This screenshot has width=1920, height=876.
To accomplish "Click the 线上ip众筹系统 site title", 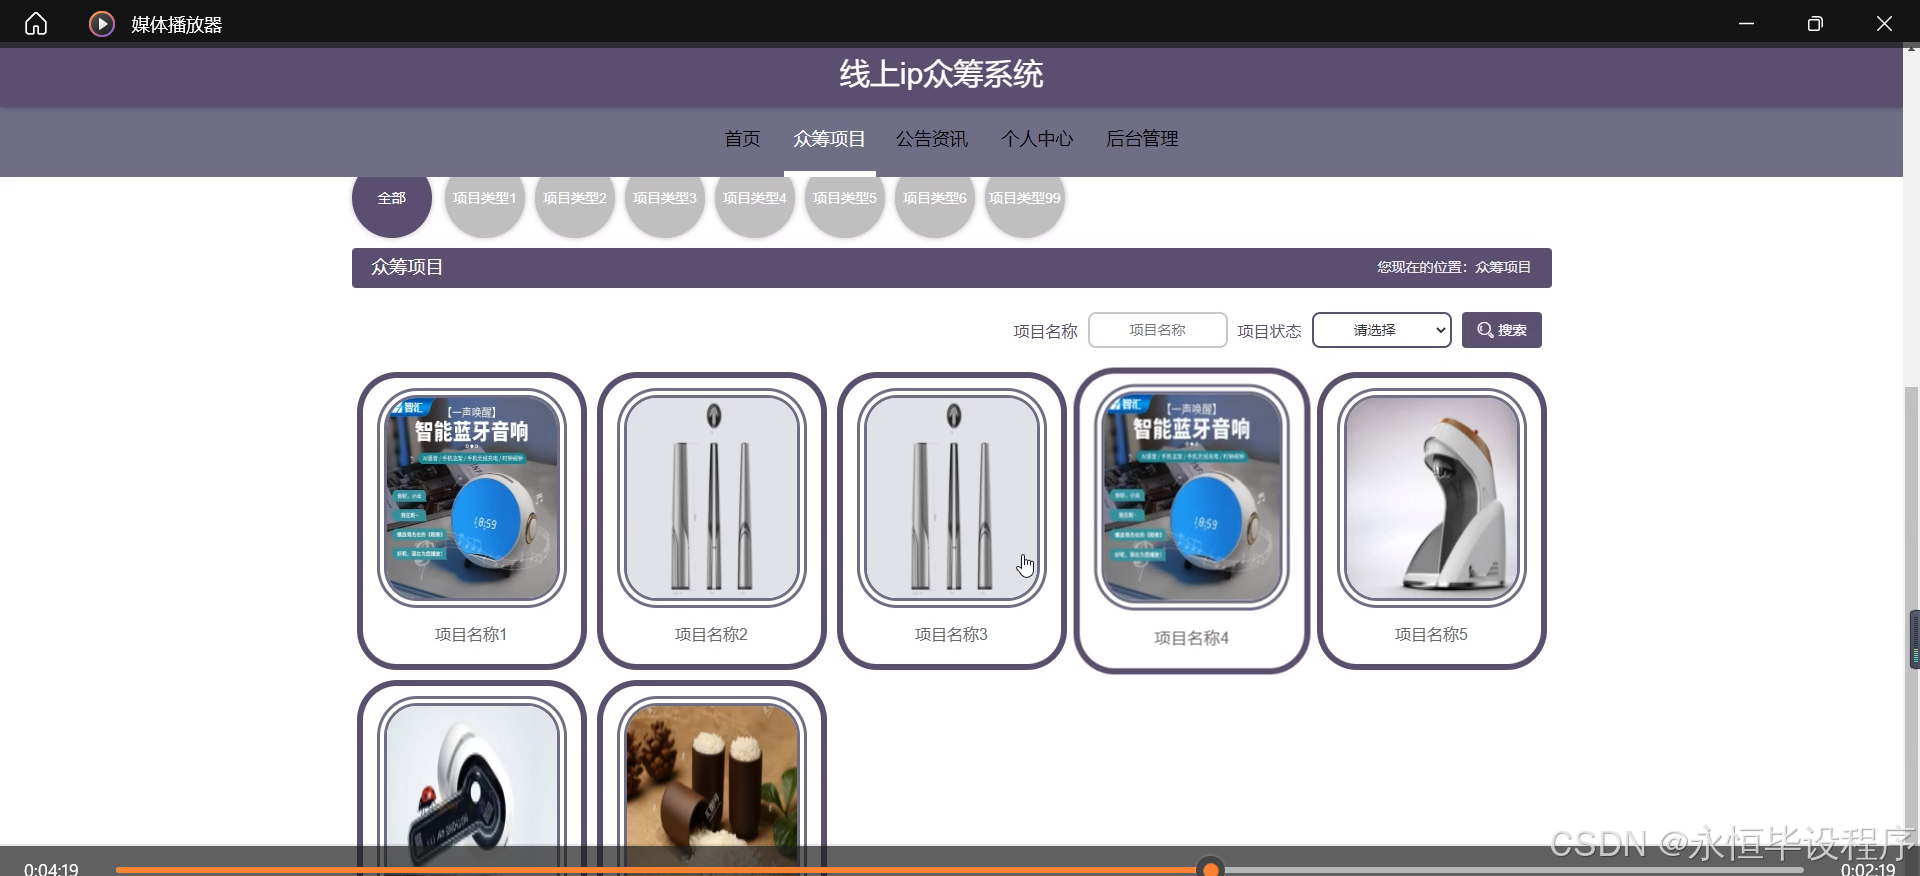I will [941, 74].
